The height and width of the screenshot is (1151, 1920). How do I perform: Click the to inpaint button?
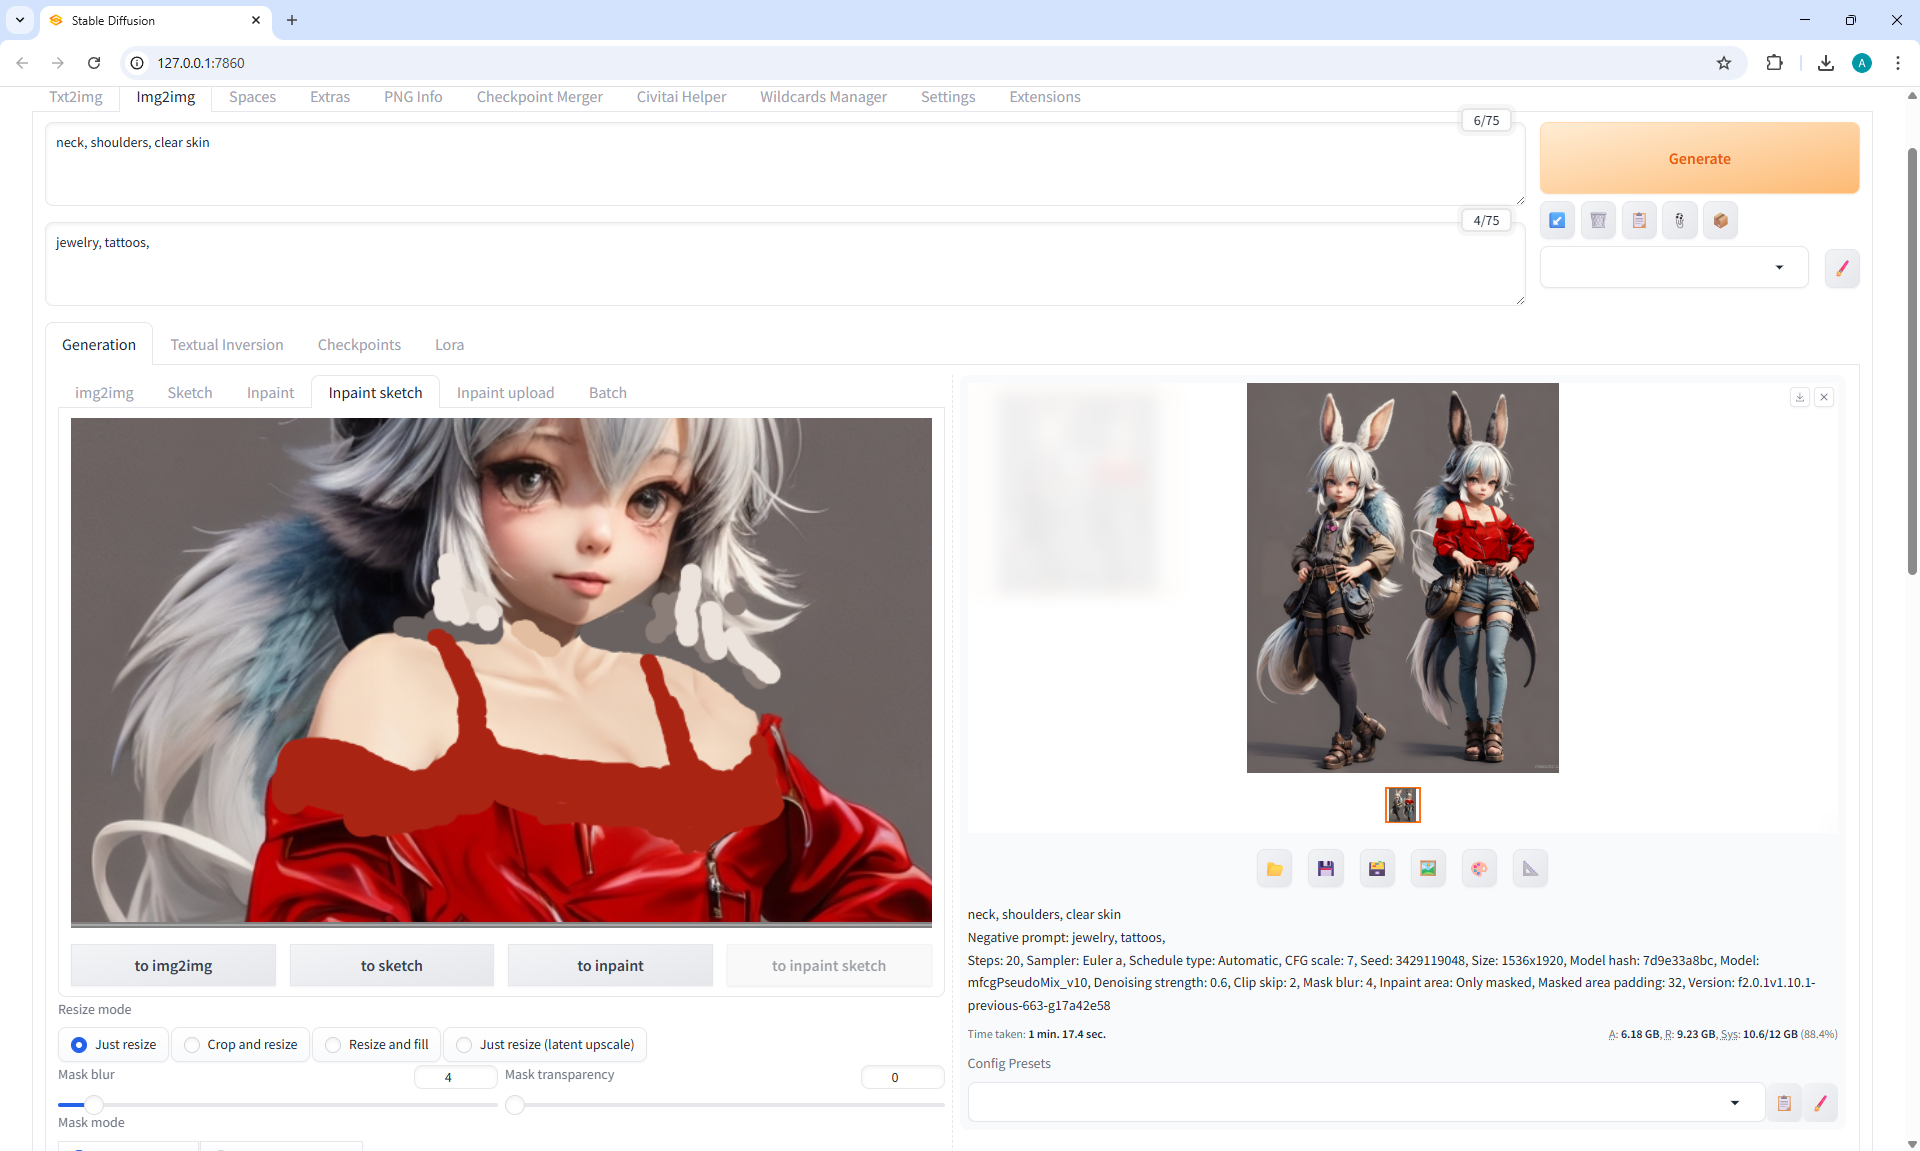pyautogui.click(x=610, y=965)
